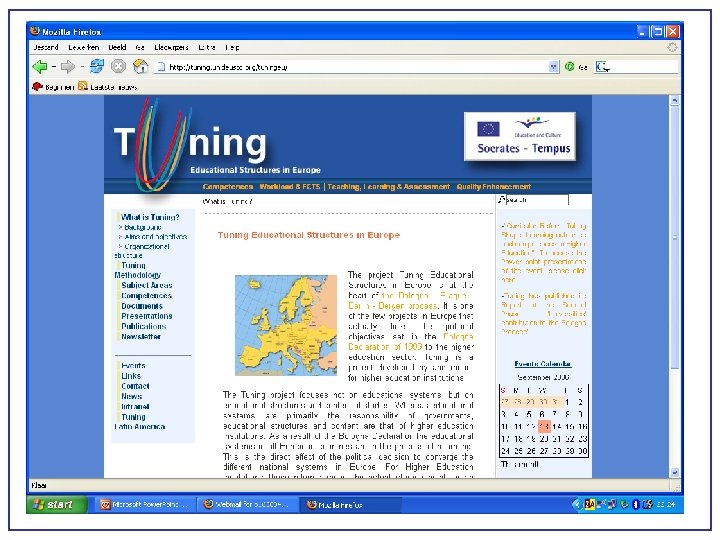The image size is (720, 540).
Task: Open the Ga menu
Action: (140, 47)
